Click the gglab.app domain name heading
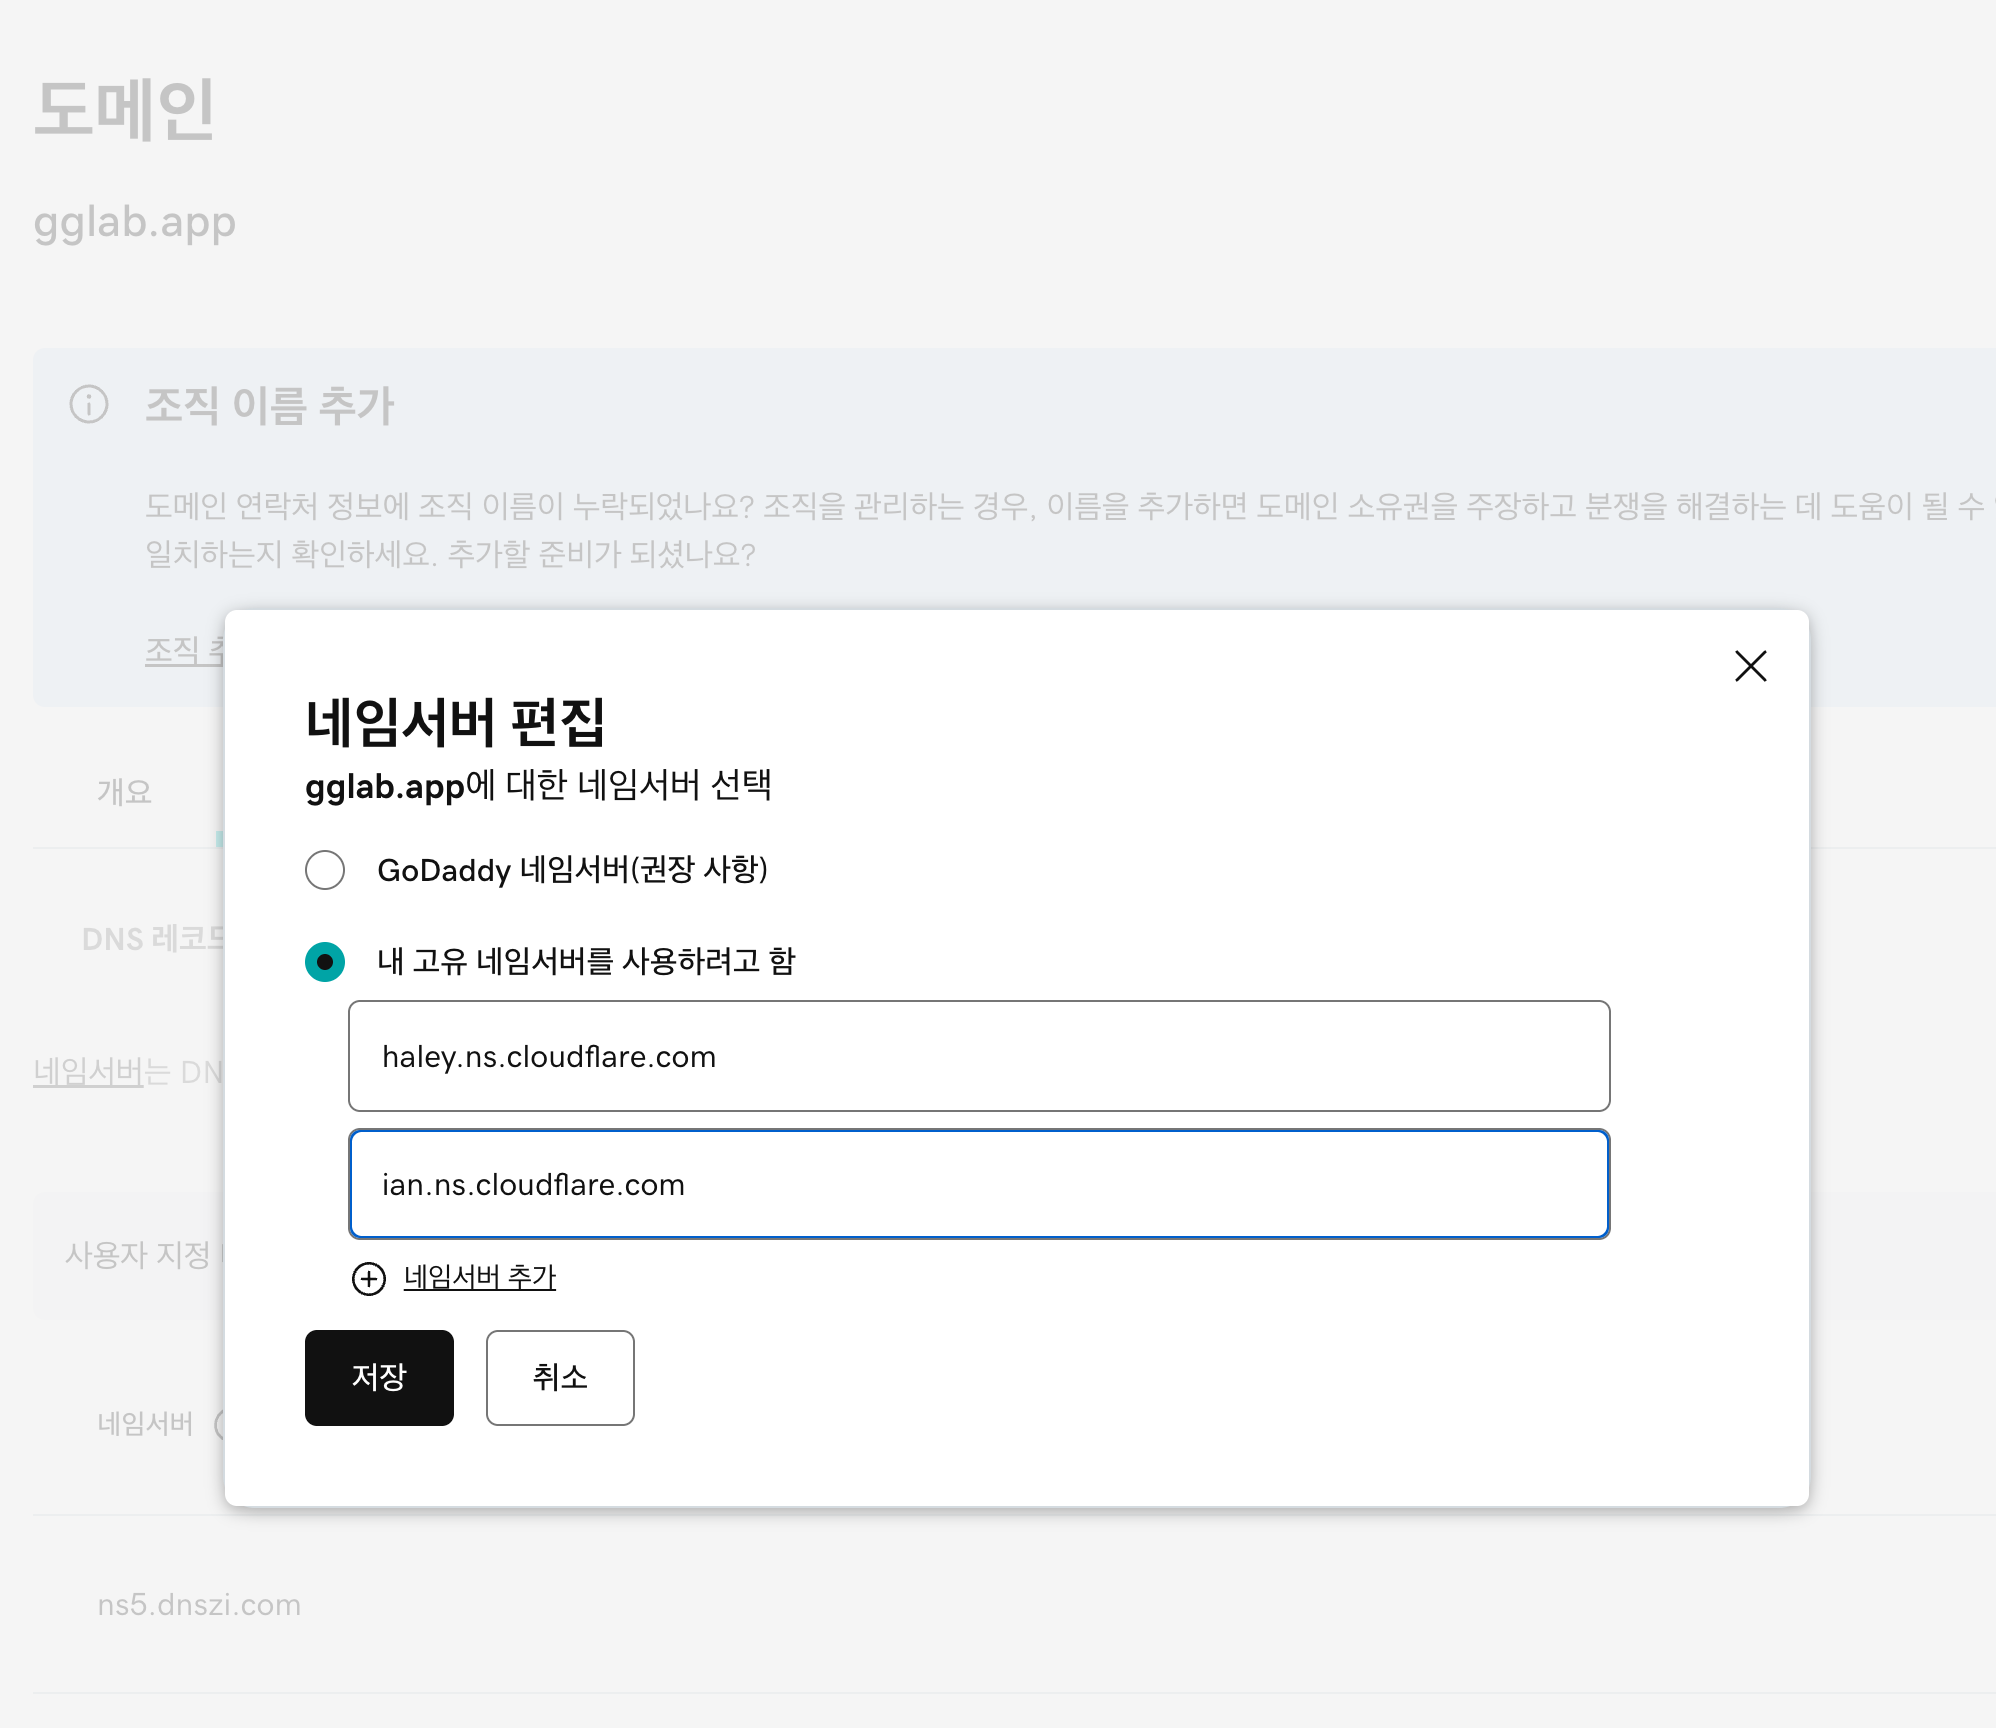 click(x=135, y=222)
